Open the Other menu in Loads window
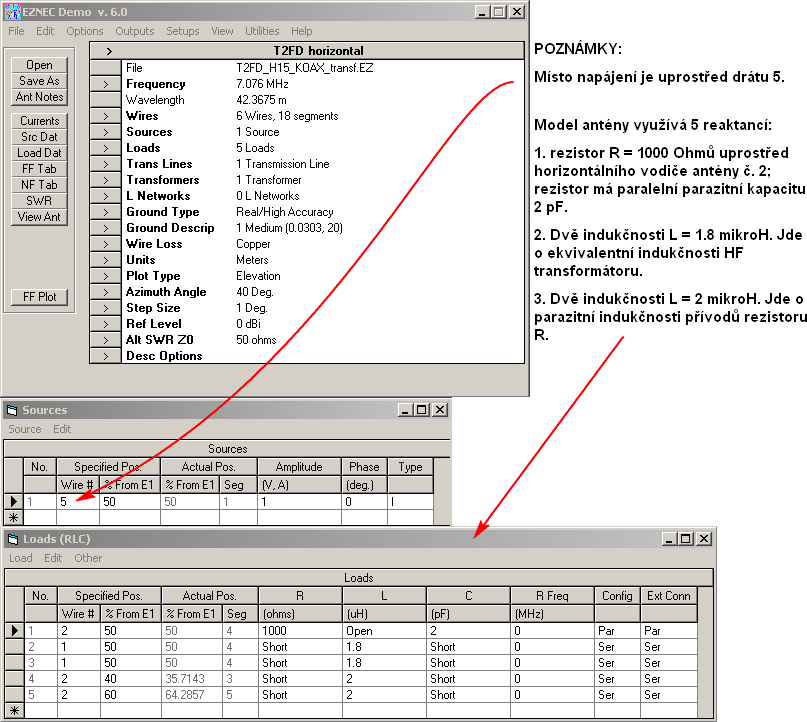This screenshot has height=722, width=807. (88, 558)
